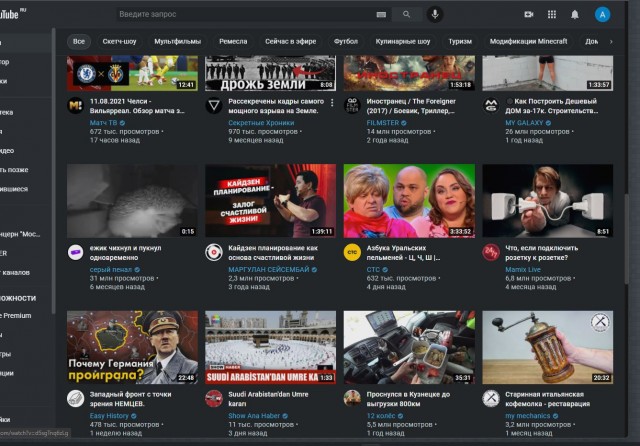The image size is (640, 446).
Task: Select the Мультфильмы category chip
Action: point(177,42)
